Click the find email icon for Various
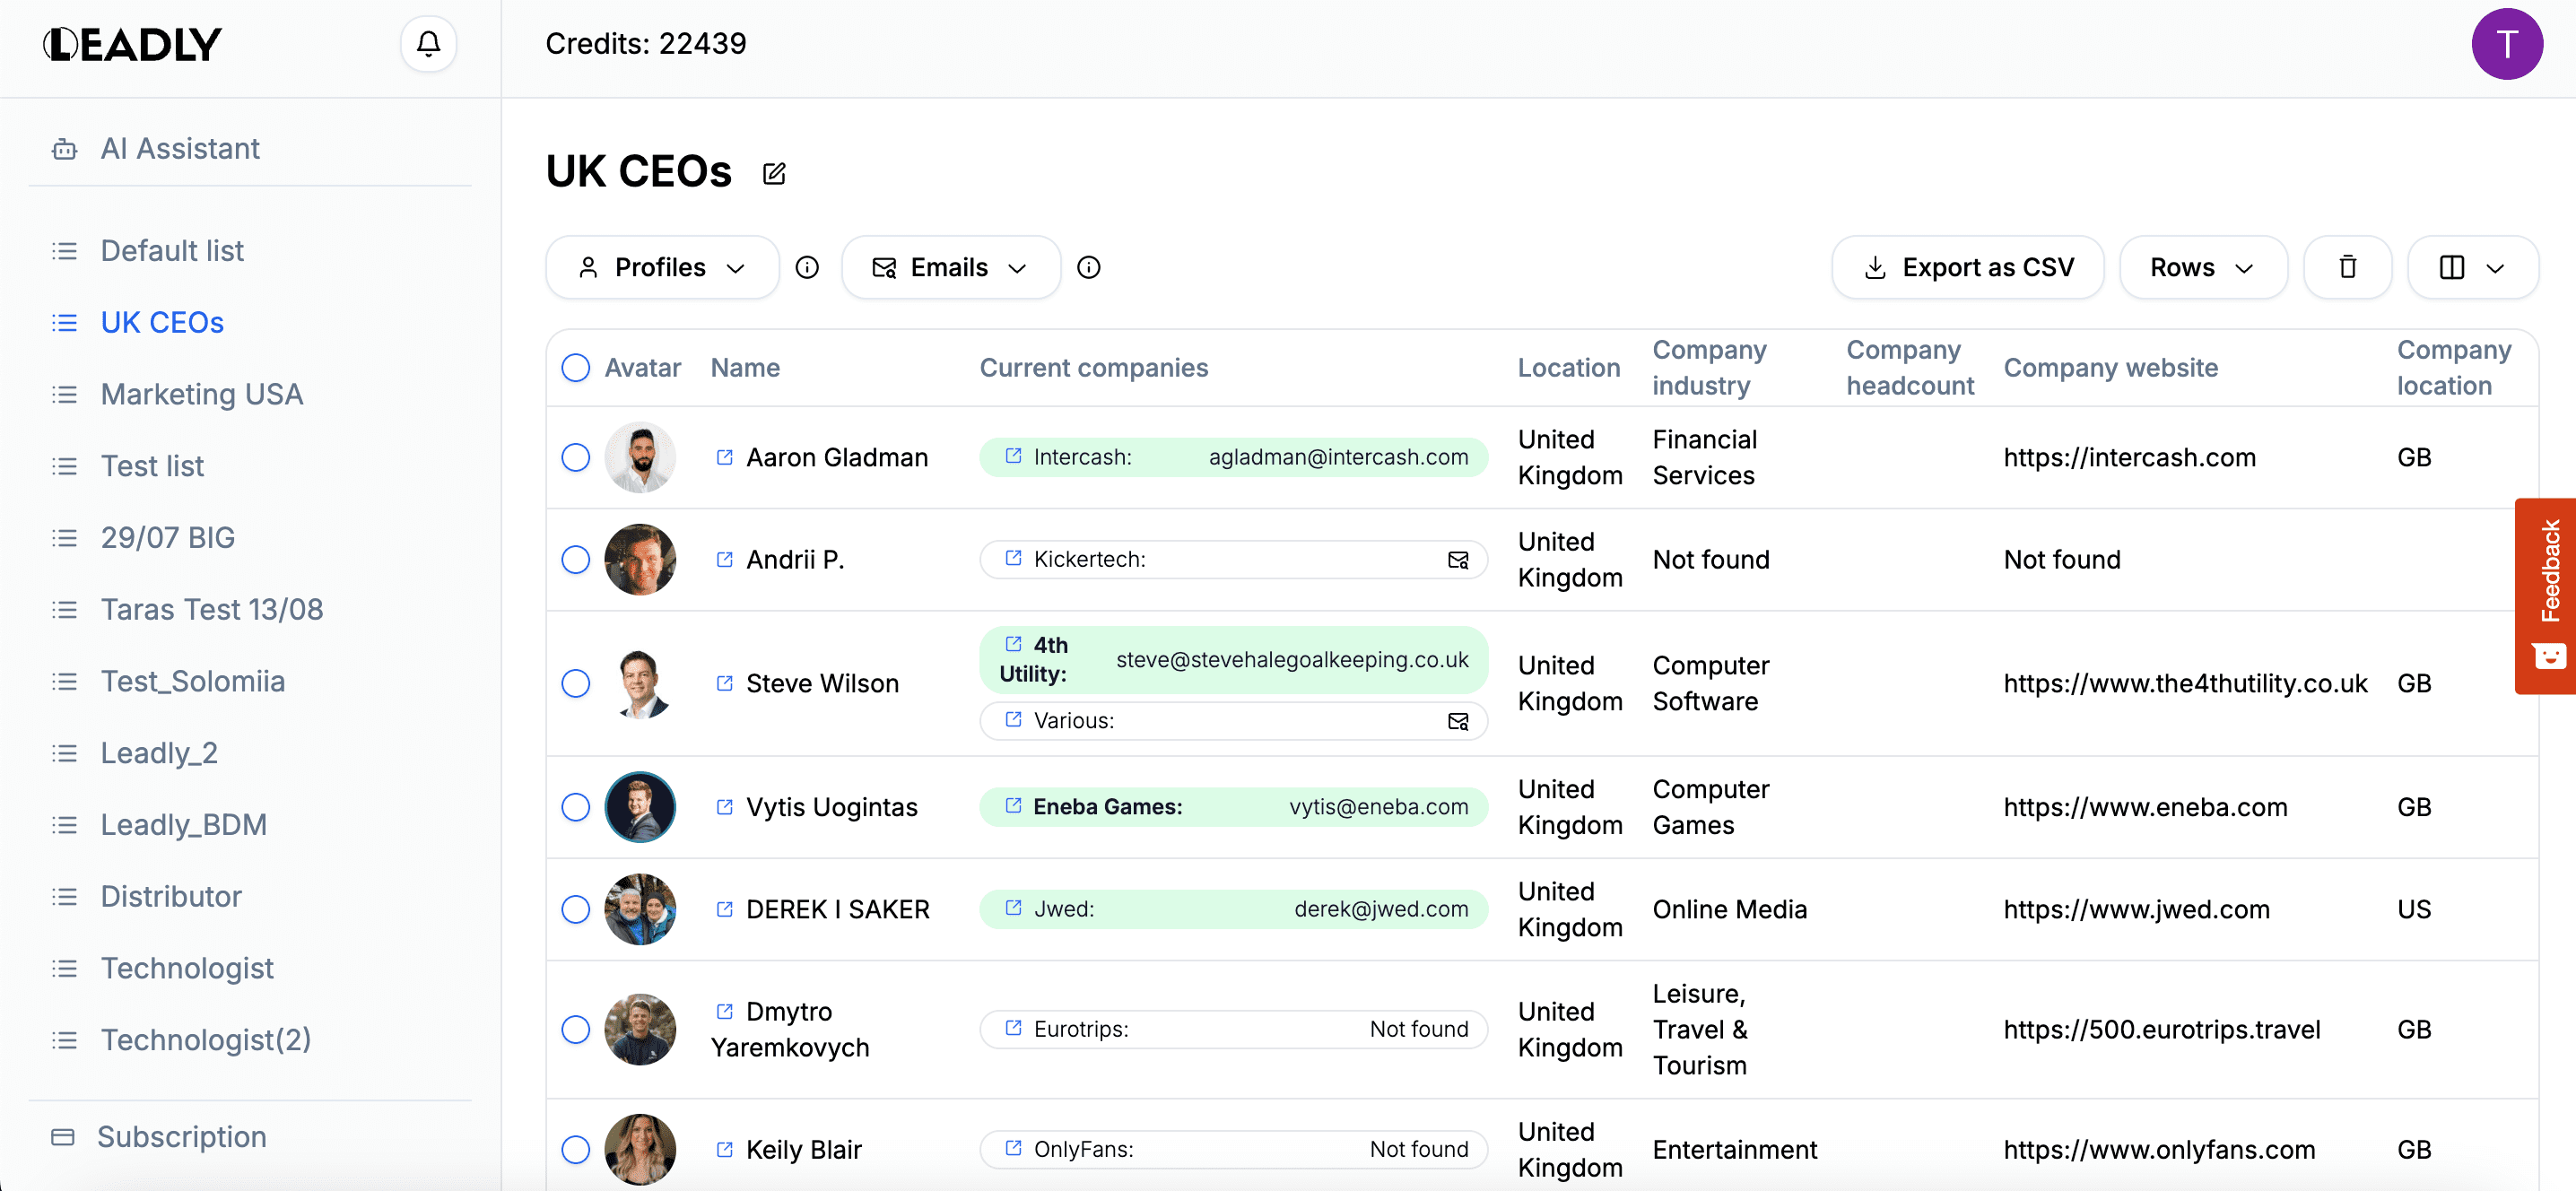 (1458, 721)
